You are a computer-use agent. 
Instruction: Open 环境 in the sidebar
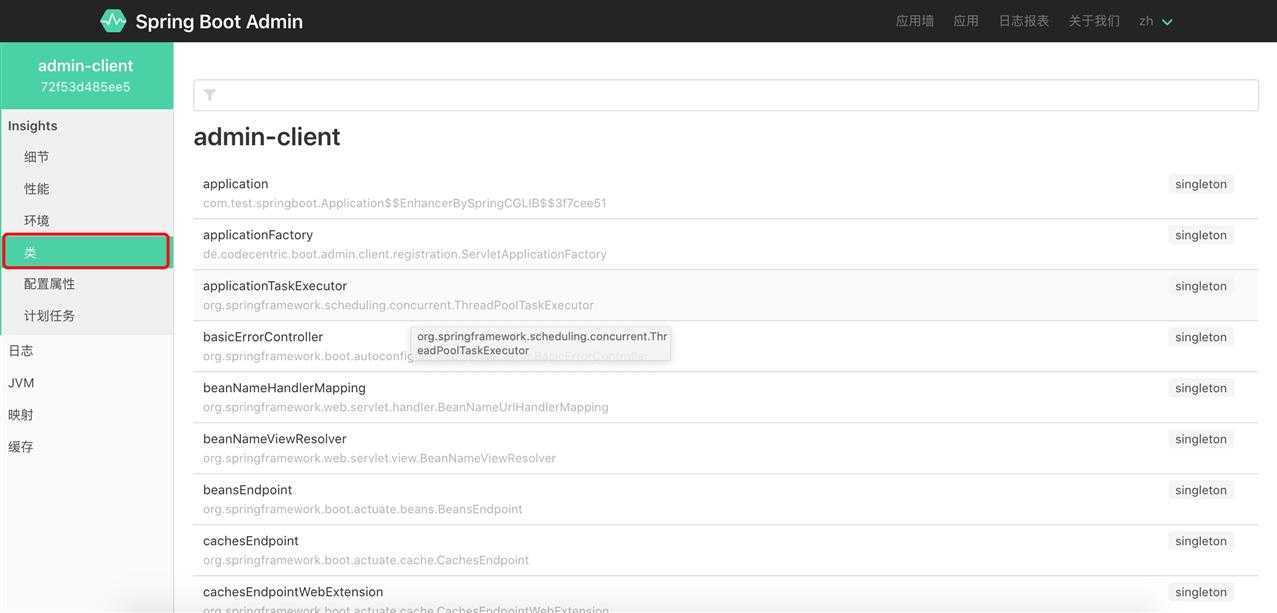[x=37, y=221]
